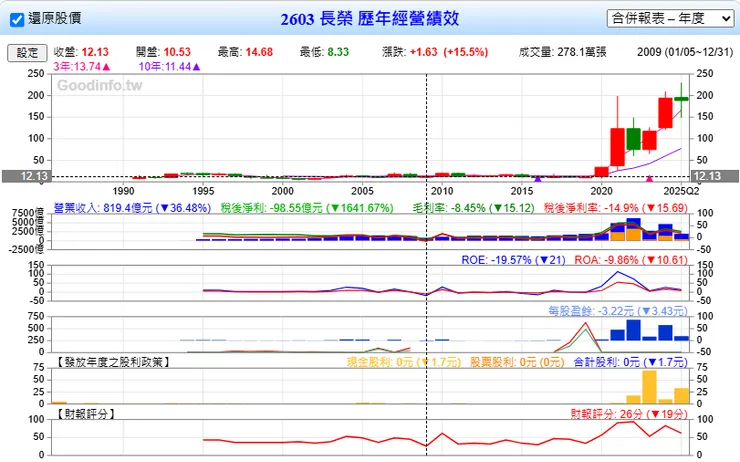
Task: Click the tall red 2021 candlestick
Action: pyautogui.click(x=617, y=146)
